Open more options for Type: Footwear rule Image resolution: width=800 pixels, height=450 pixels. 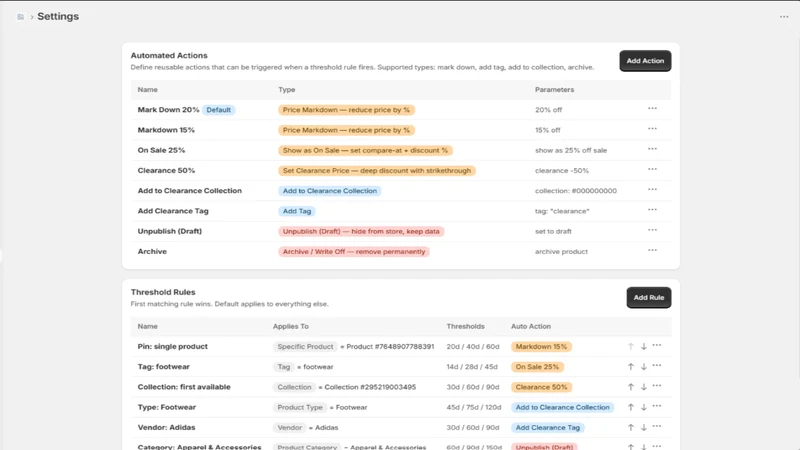click(x=657, y=407)
